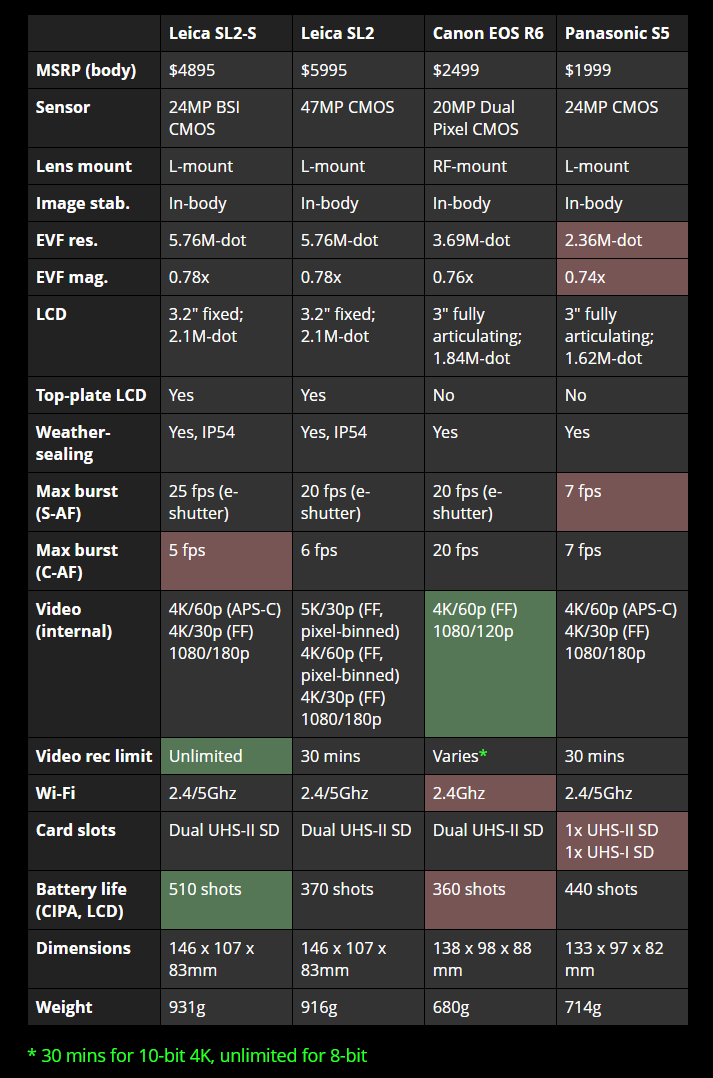Click the 47MP CMOS sensor cell
Image resolution: width=713 pixels, height=1078 pixels.
(347, 107)
